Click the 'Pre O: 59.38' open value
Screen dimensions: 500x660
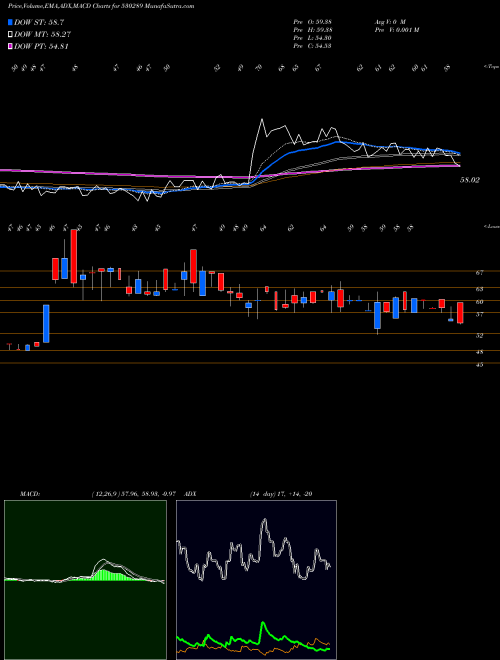click(313, 21)
